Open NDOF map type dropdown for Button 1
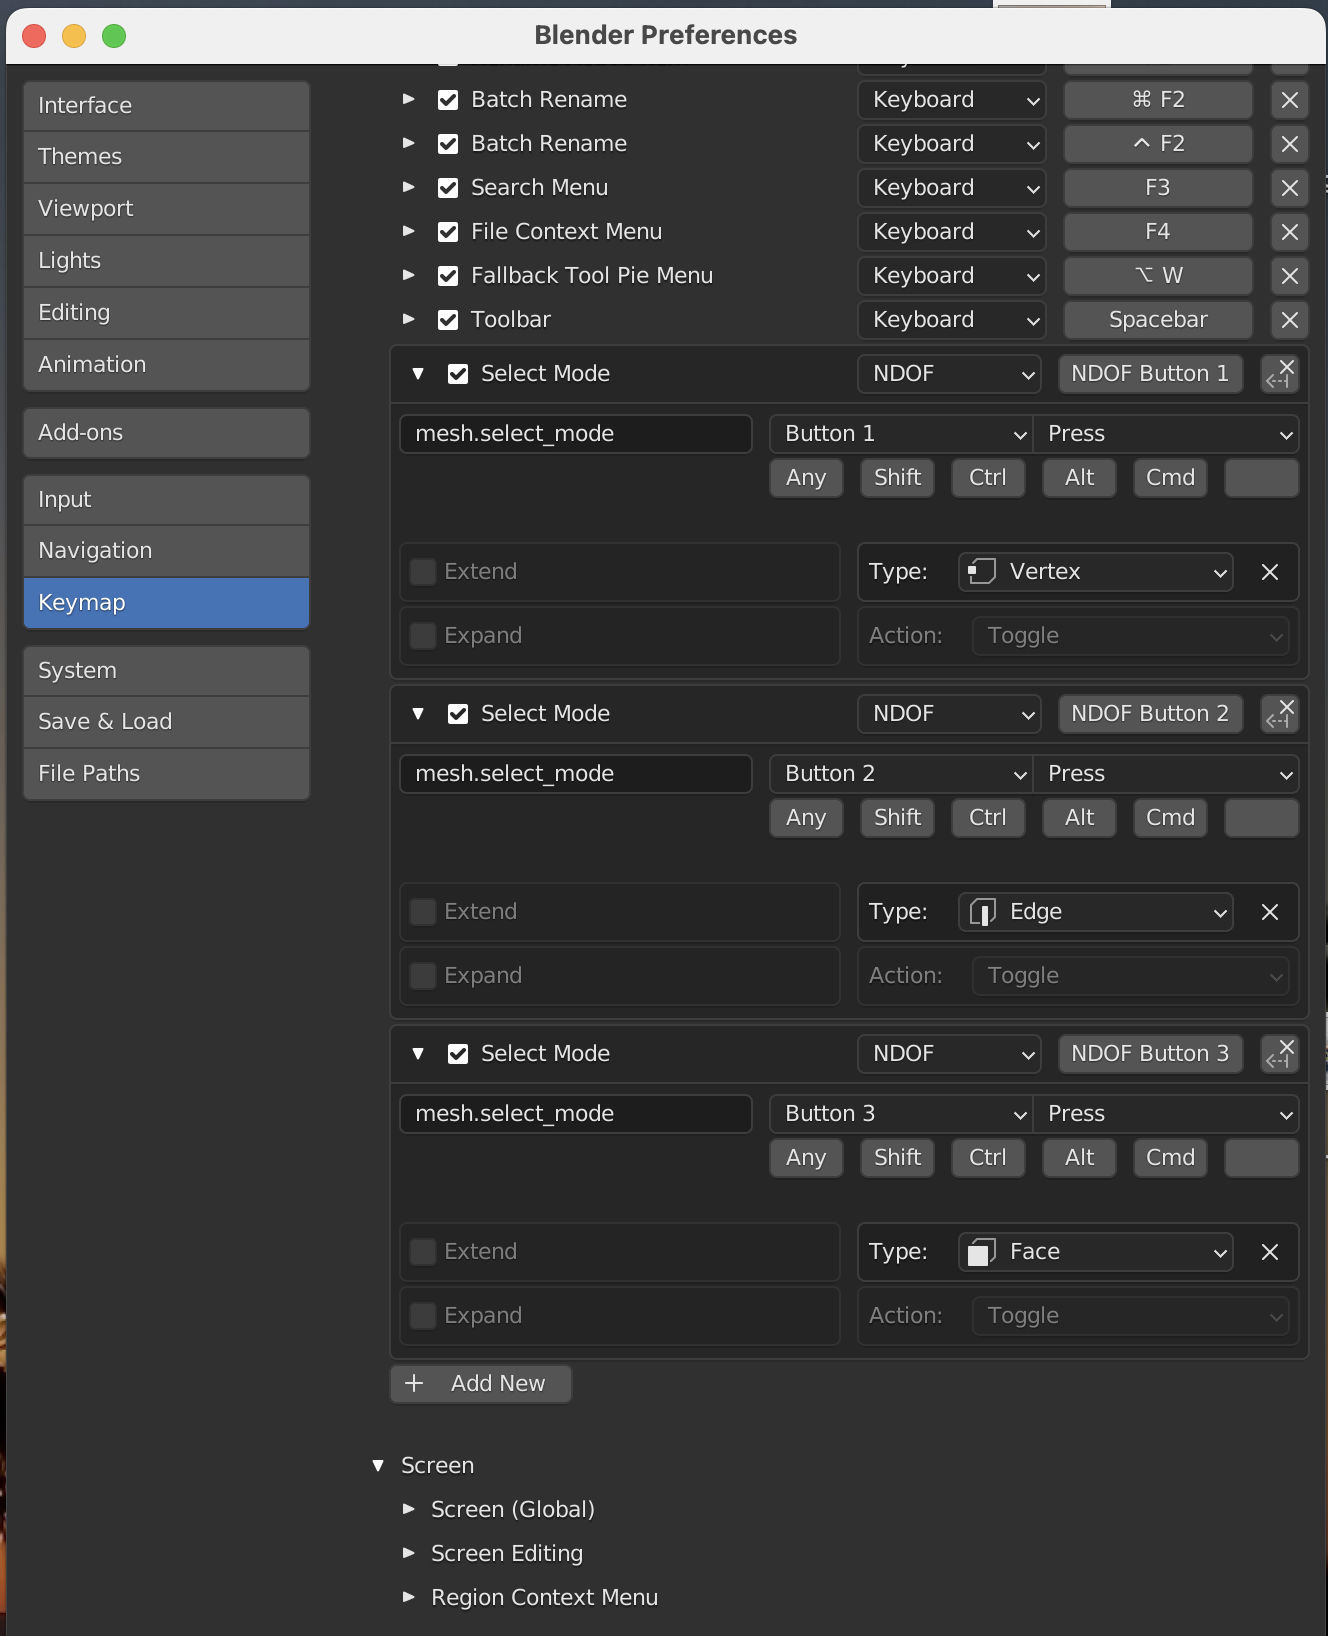The height and width of the screenshot is (1636, 1328). (950, 374)
